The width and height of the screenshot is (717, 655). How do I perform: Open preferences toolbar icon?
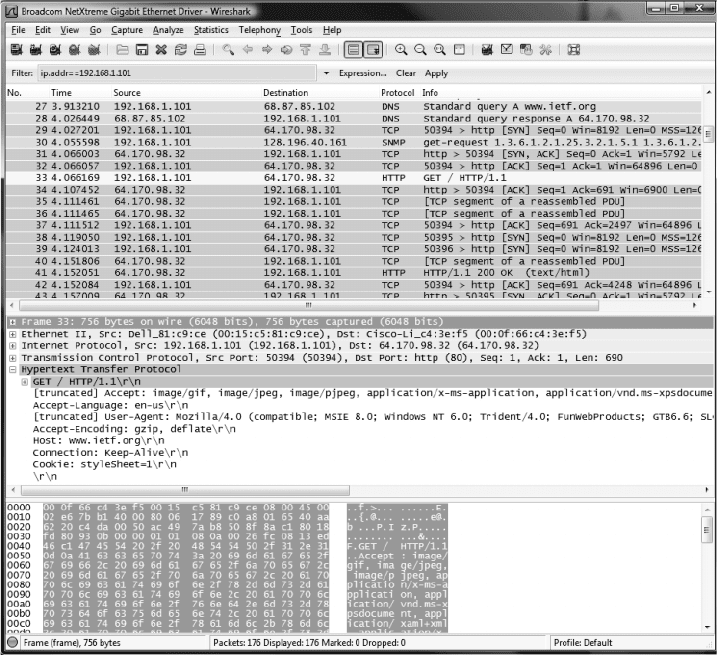click(546, 49)
